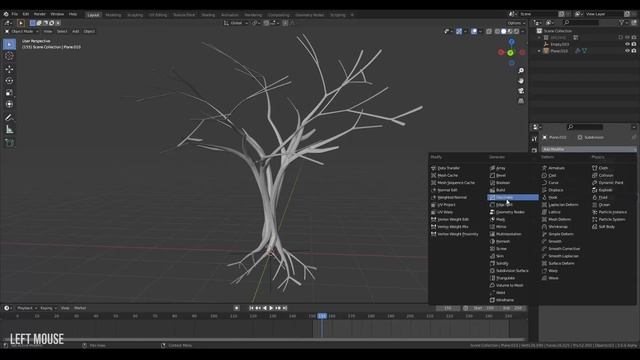Select the Add Cube tool
The width and height of the screenshot is (640, 360).
coord(9,143)
